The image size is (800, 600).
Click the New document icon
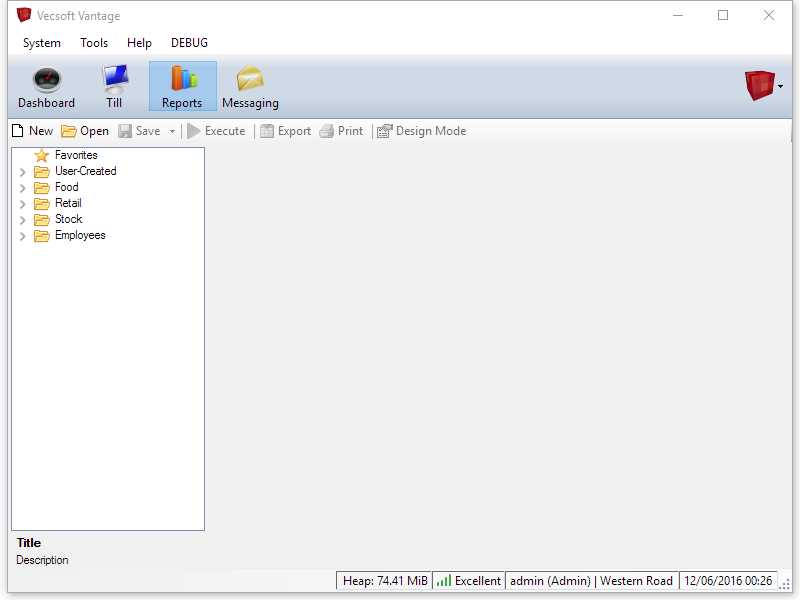(17, 131)
